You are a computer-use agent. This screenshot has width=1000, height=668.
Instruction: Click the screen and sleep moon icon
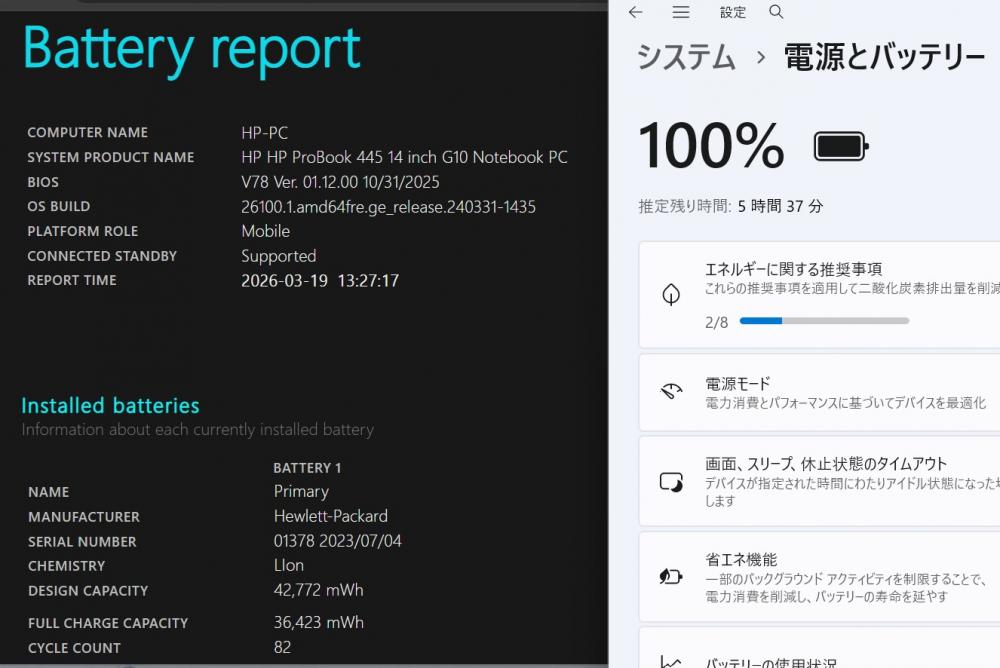tap(671, 482)
